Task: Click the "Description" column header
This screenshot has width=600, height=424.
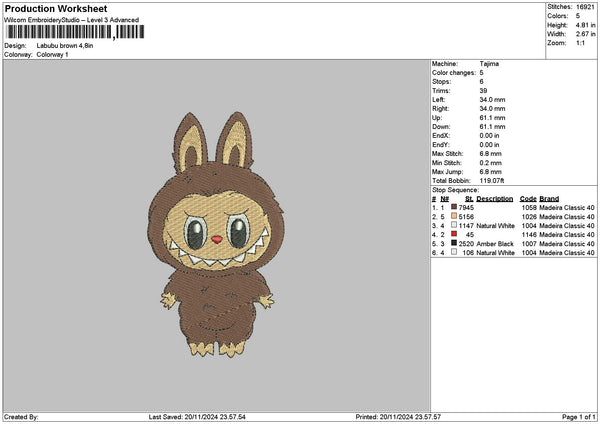Action: [x=494, y=199]
